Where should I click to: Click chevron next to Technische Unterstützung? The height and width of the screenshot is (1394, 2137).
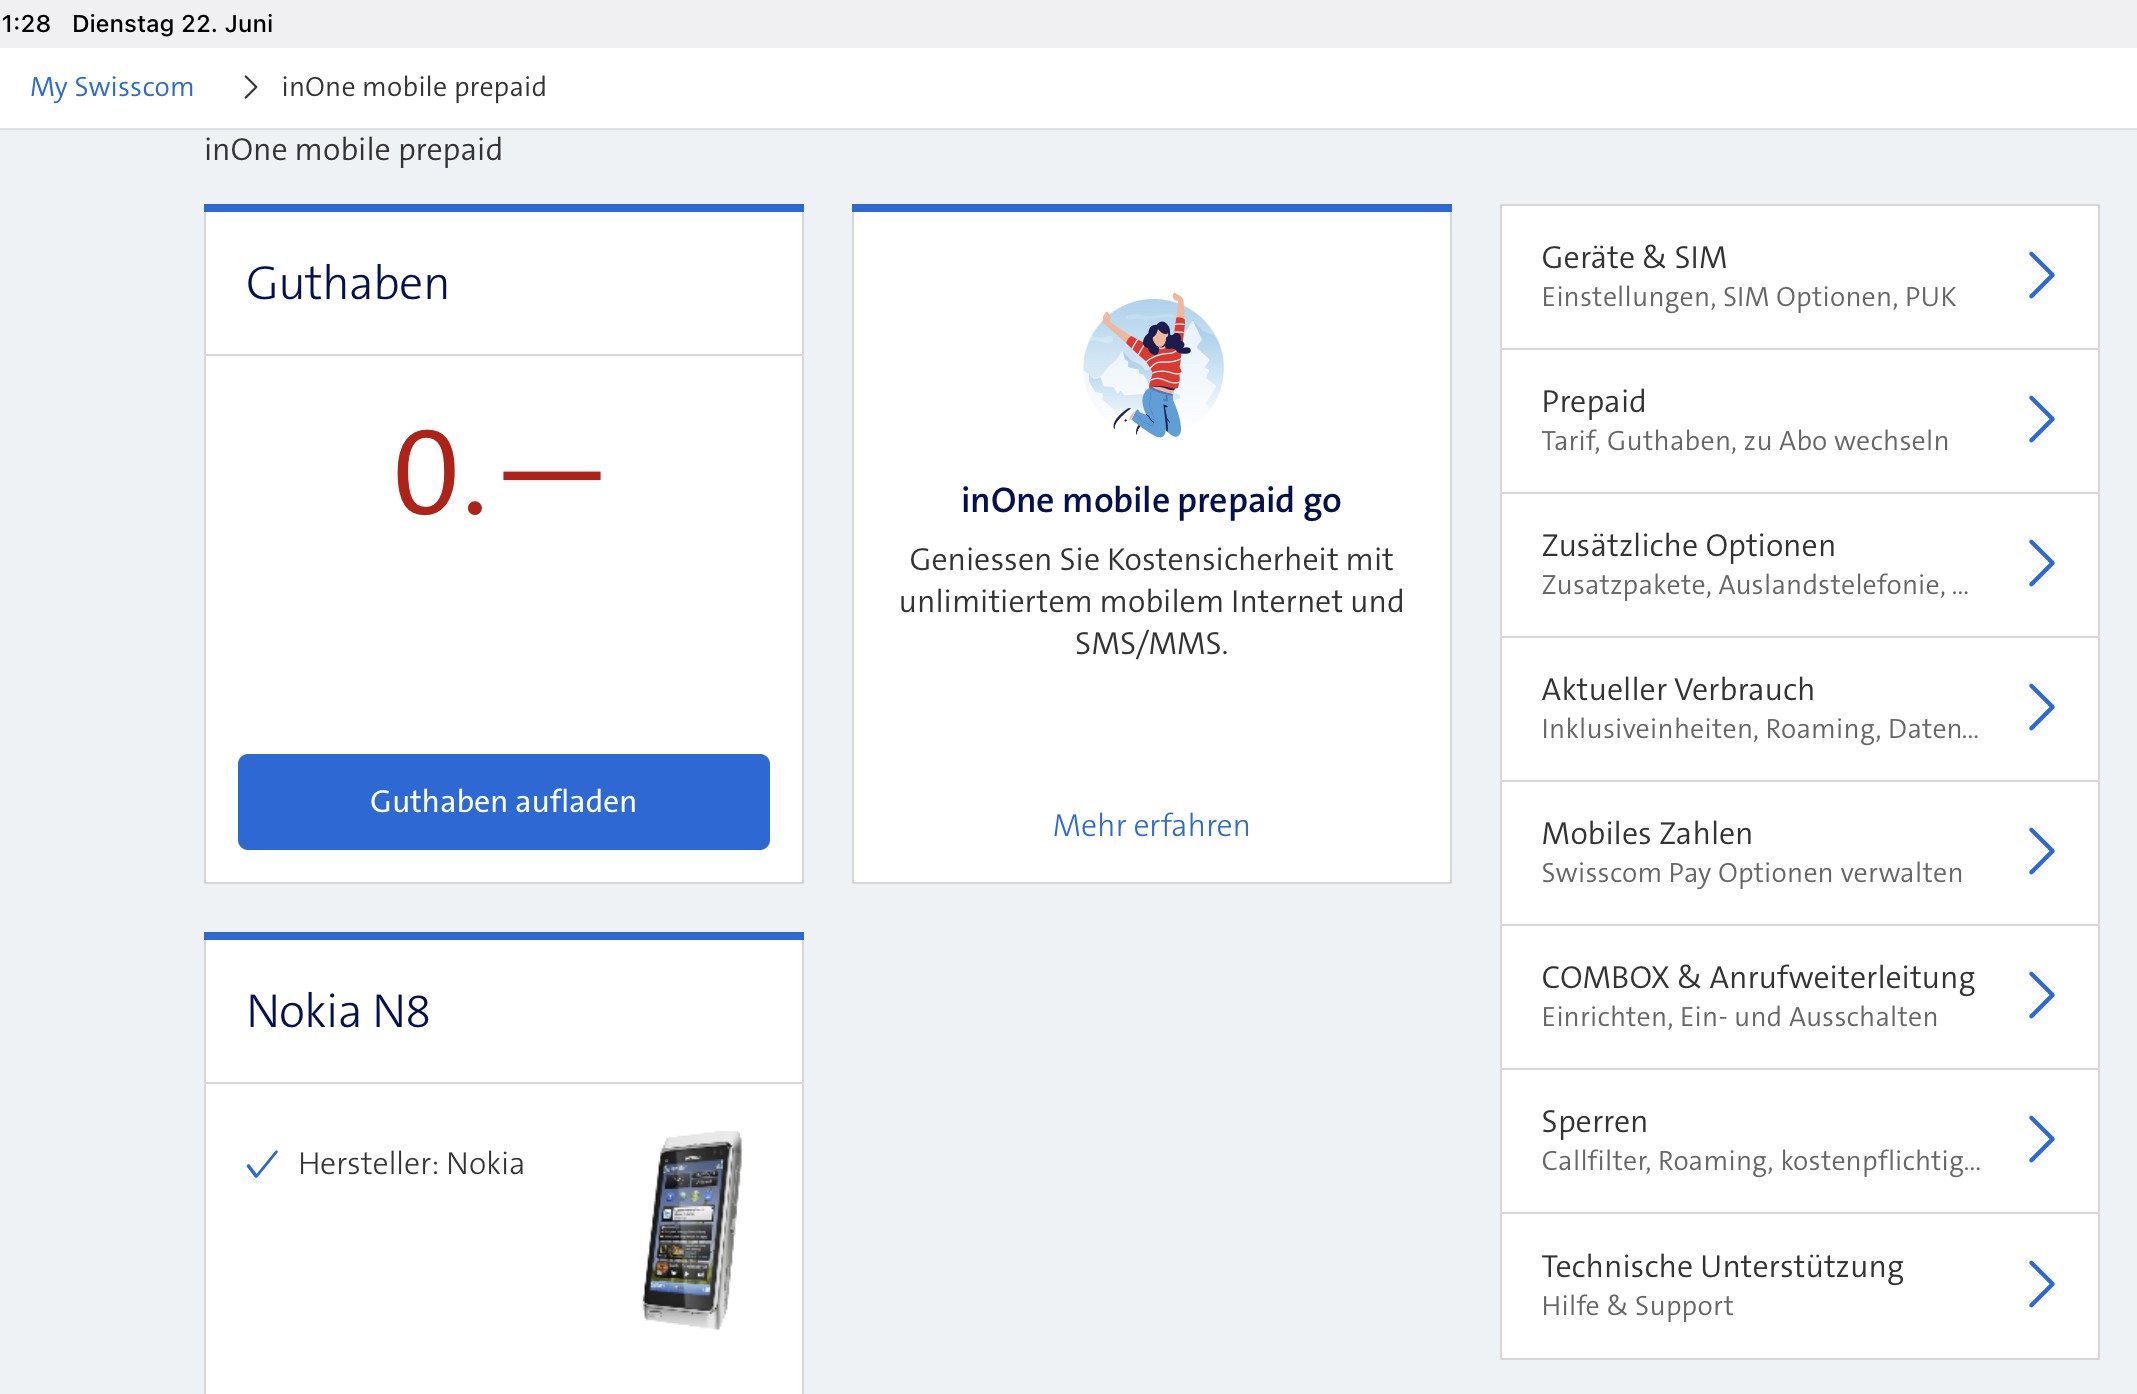2040,1285
